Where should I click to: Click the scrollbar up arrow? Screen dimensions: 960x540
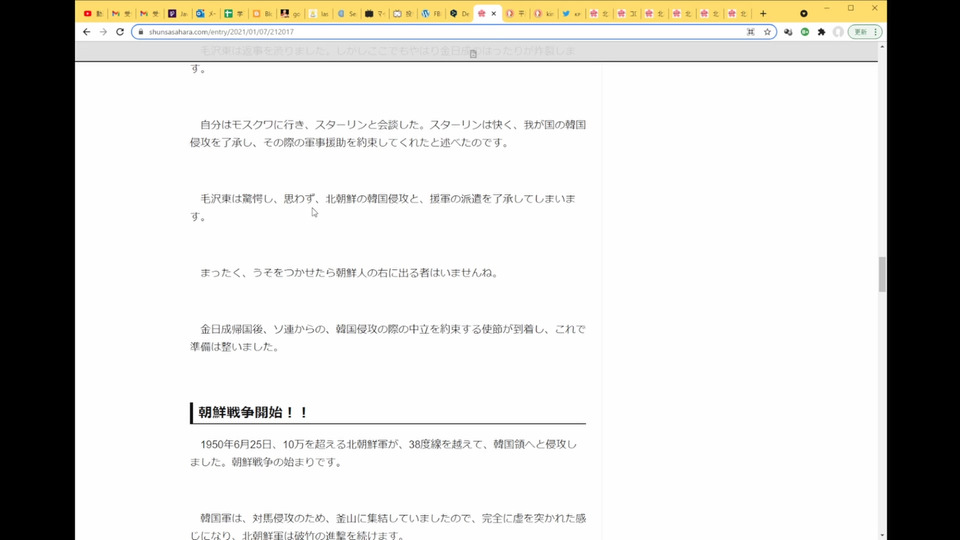pyautogui.click(x=882, y=47)
